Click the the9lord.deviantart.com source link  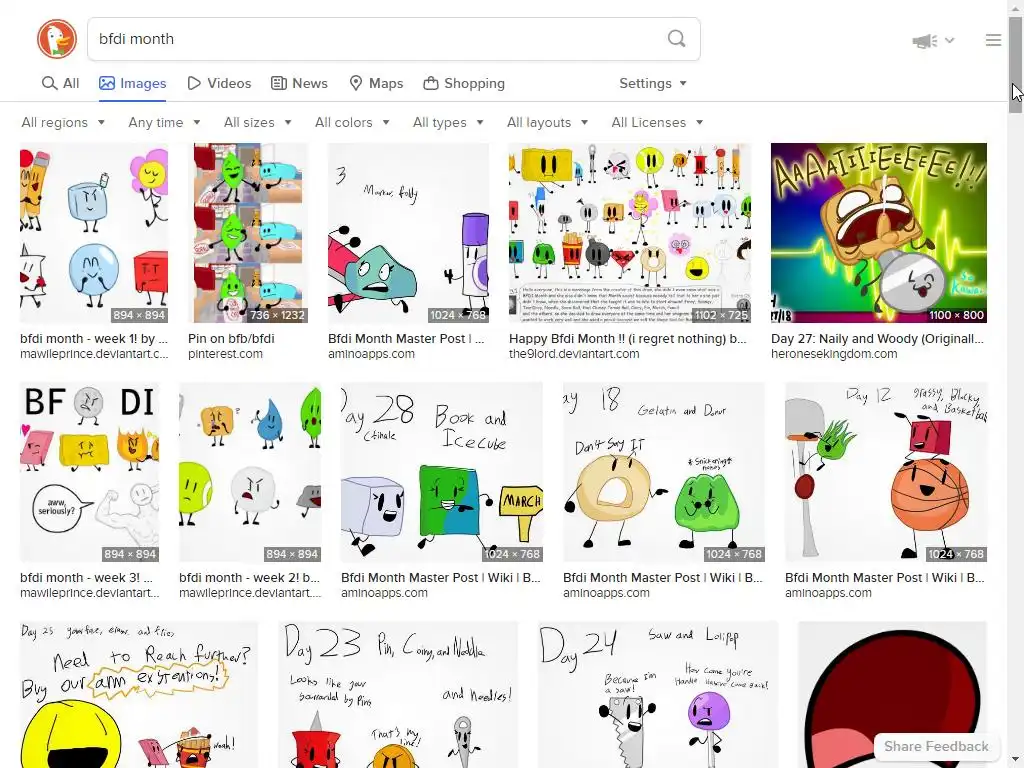tap(574, 354)
